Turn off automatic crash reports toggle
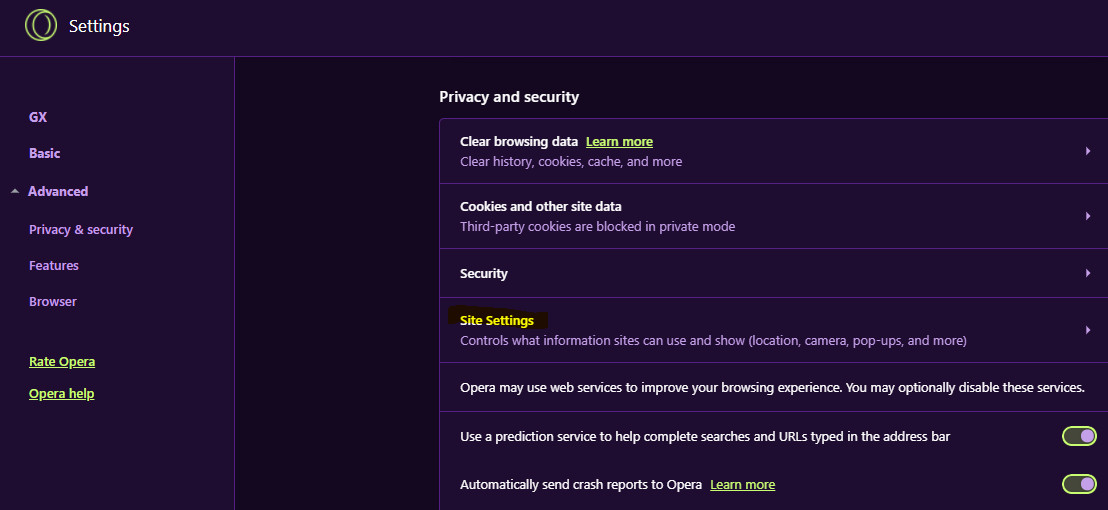 1079,484
